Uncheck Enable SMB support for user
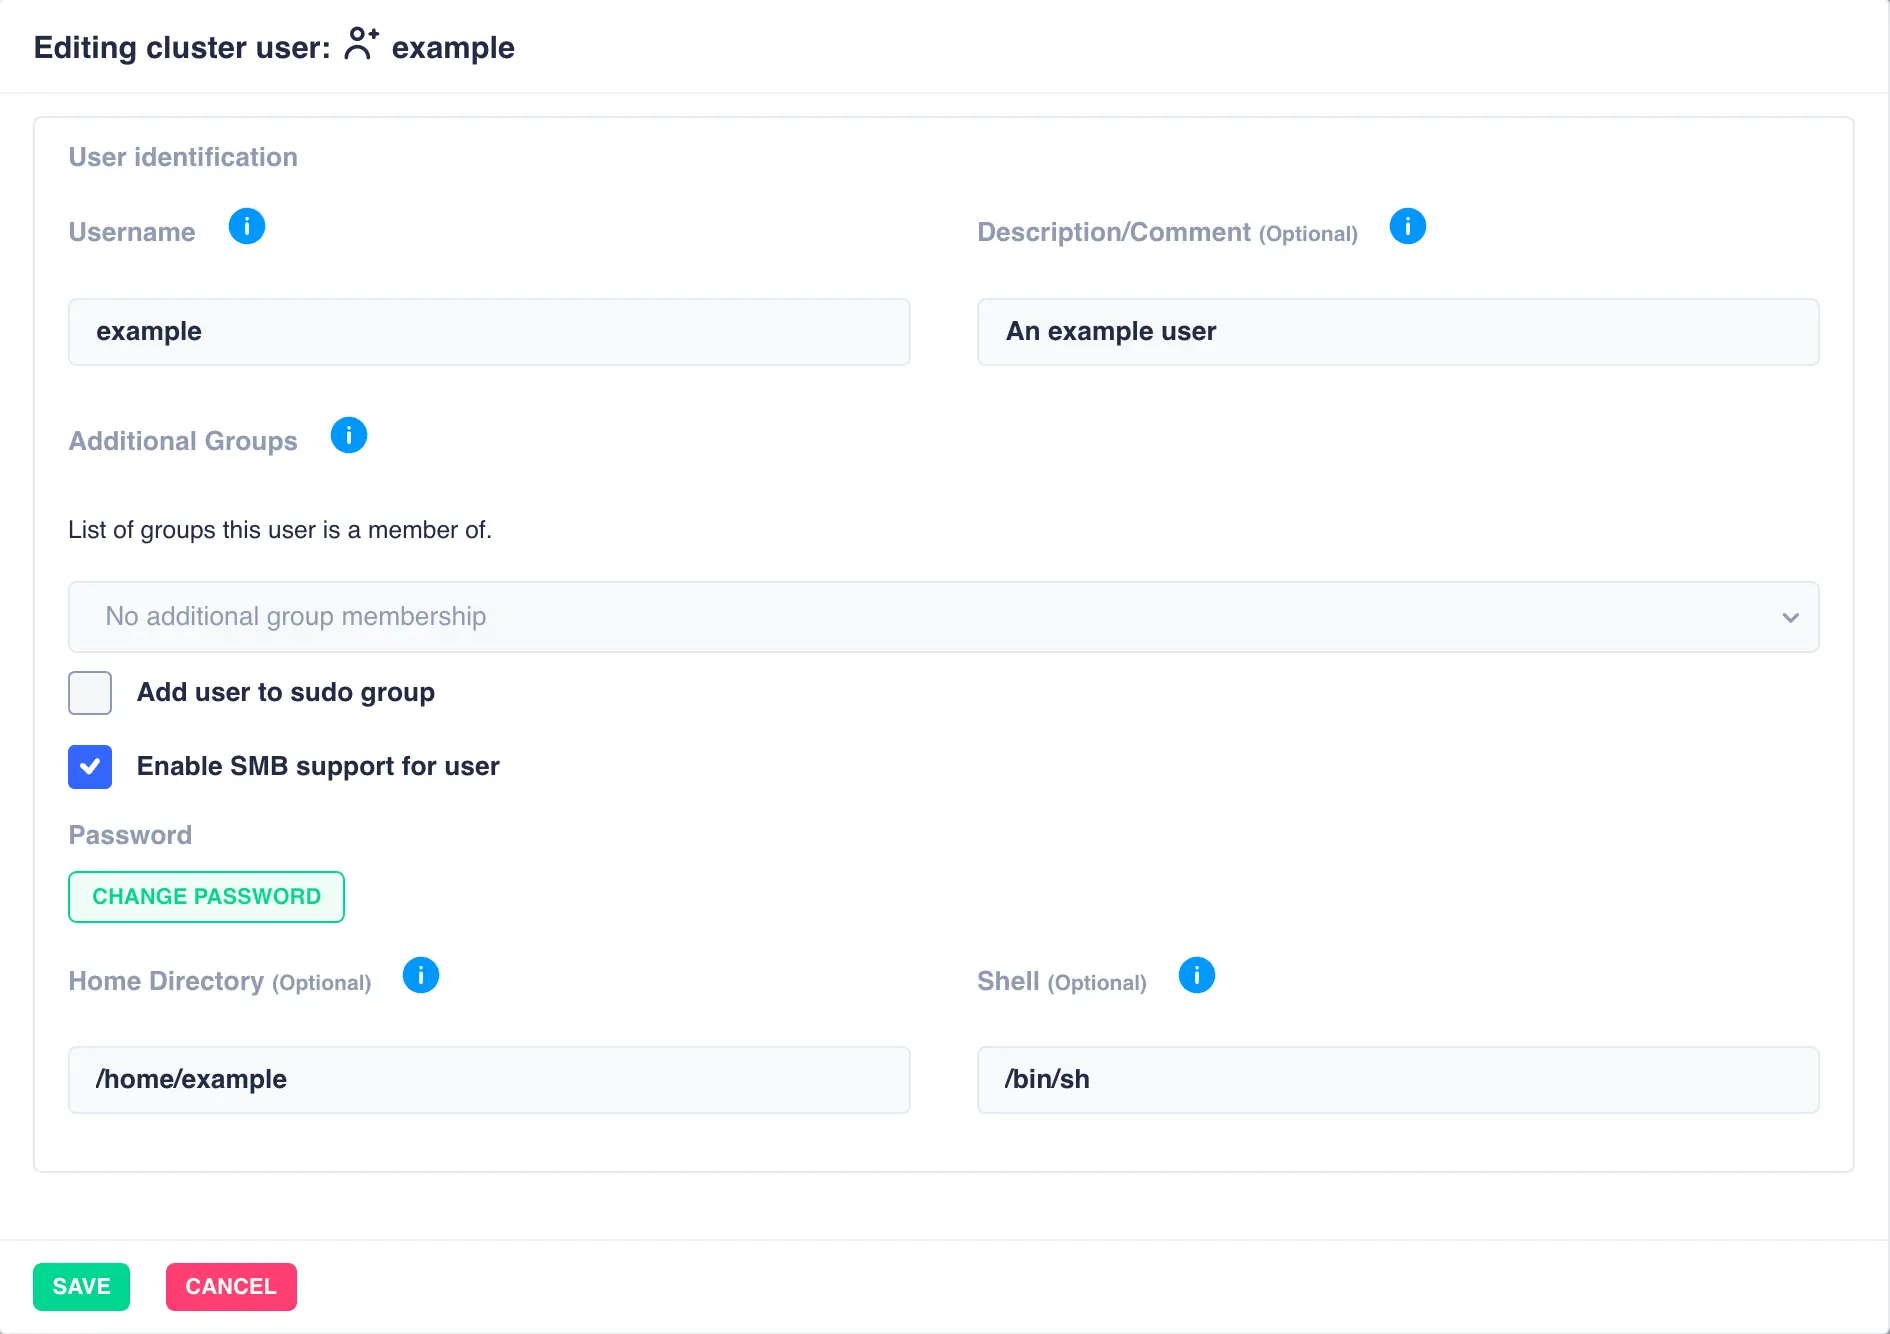This screenshot has height=1334, width=1890. click(x=90, y=767)
